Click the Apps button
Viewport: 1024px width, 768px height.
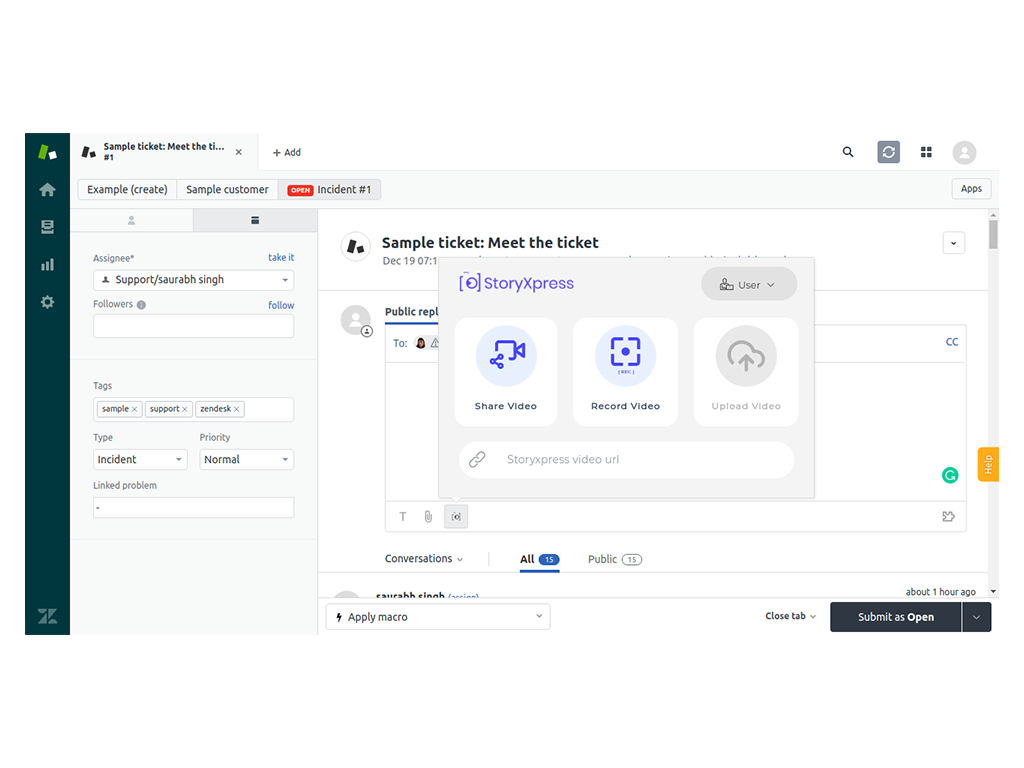971,189
